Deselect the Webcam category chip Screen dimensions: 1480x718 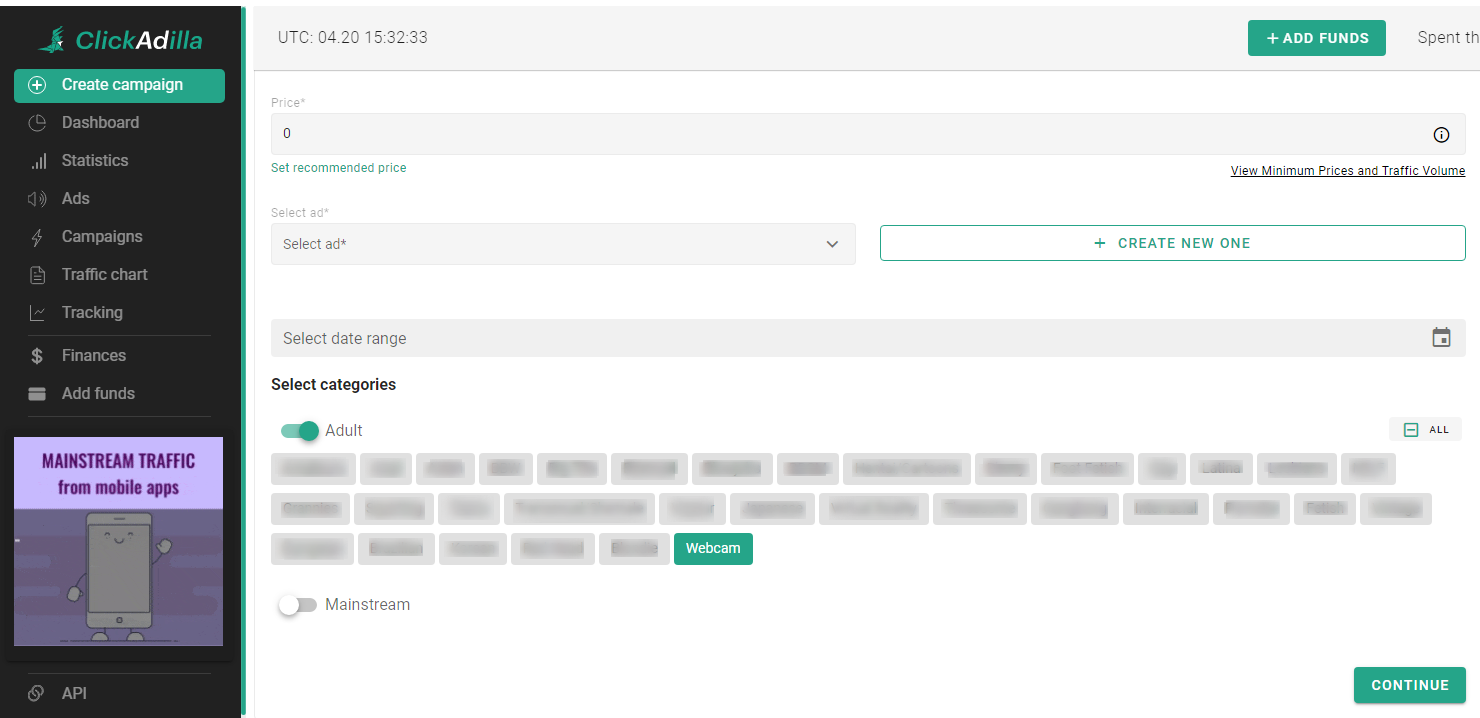click(x=713, y=549)
